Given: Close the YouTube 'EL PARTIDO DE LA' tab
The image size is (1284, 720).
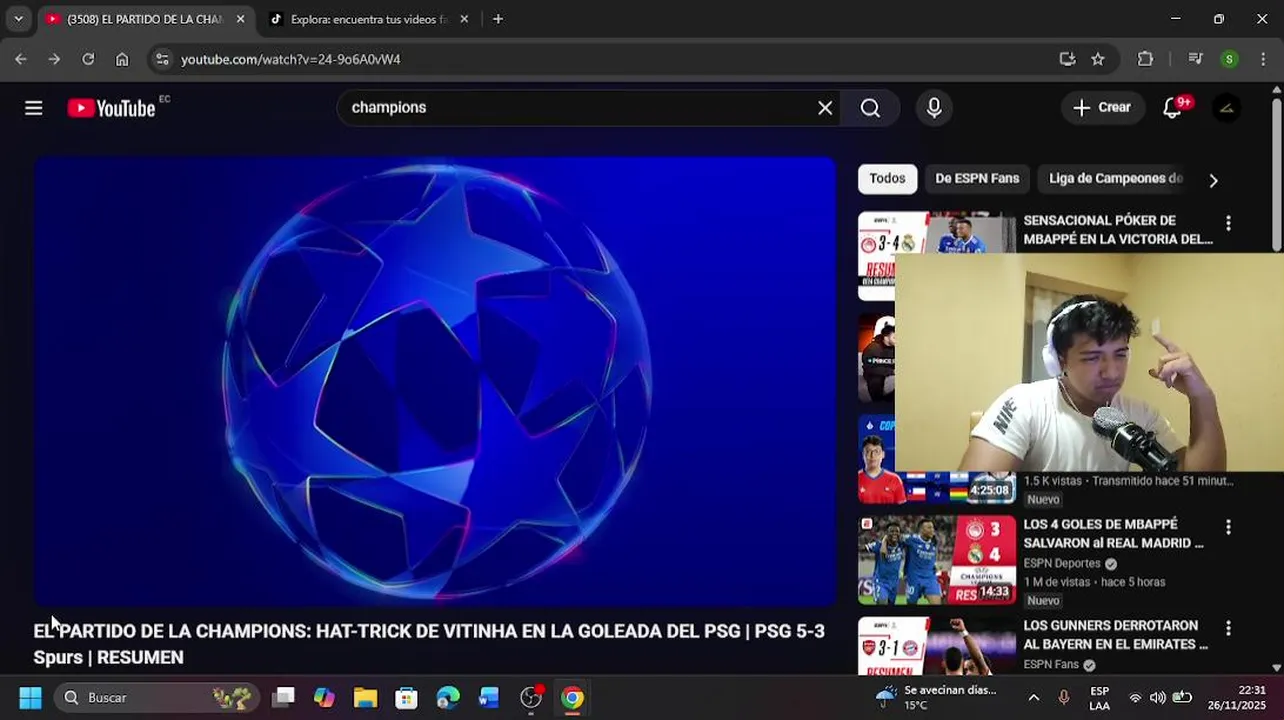Looking at the screenshot, I should (240, 19).
